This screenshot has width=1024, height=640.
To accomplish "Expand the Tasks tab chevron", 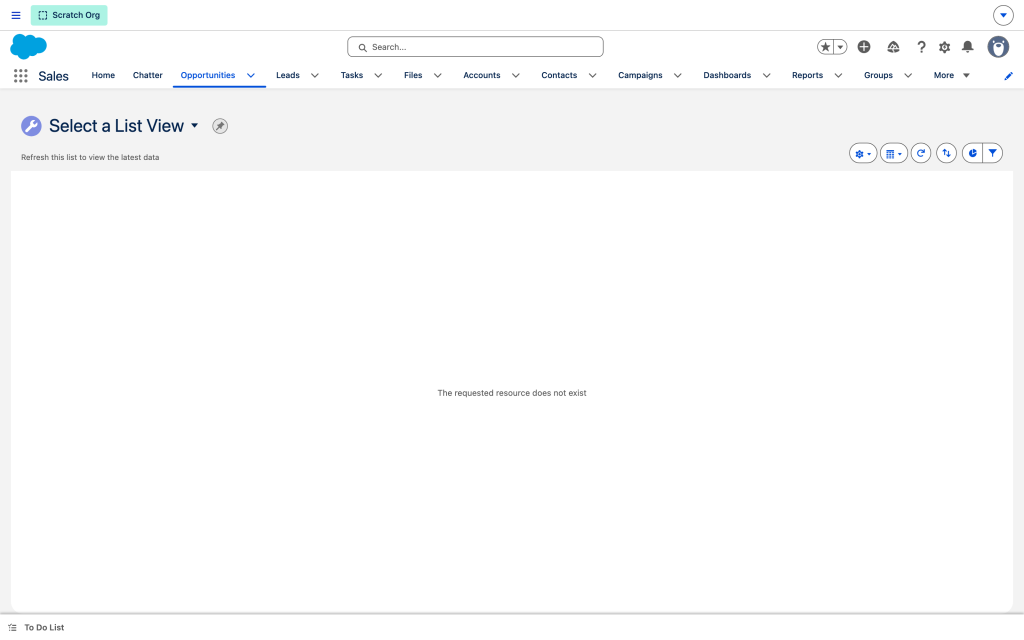I will 378,75.
